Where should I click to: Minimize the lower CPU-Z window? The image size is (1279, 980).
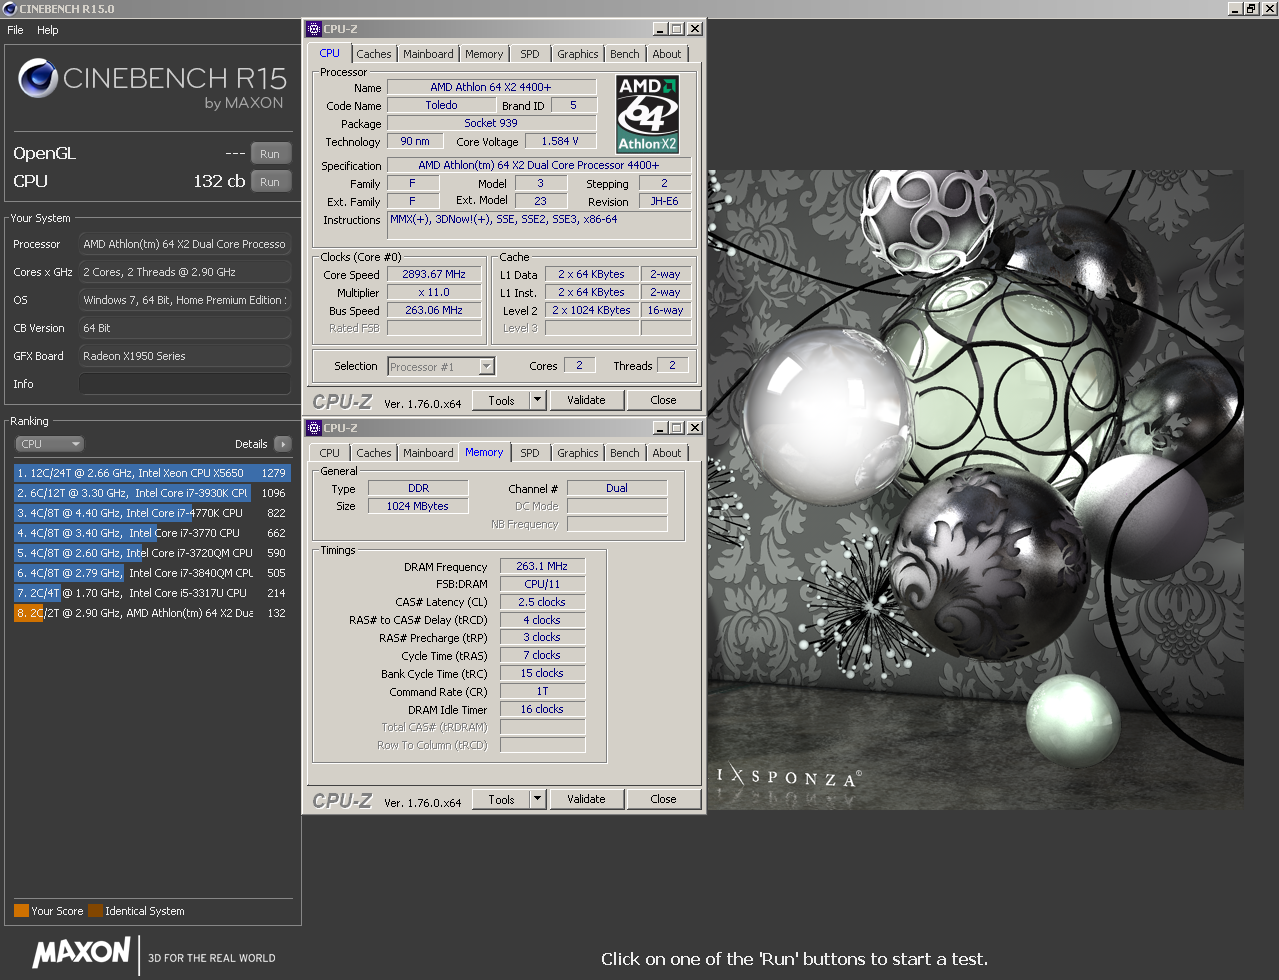(x=660, y=428)
